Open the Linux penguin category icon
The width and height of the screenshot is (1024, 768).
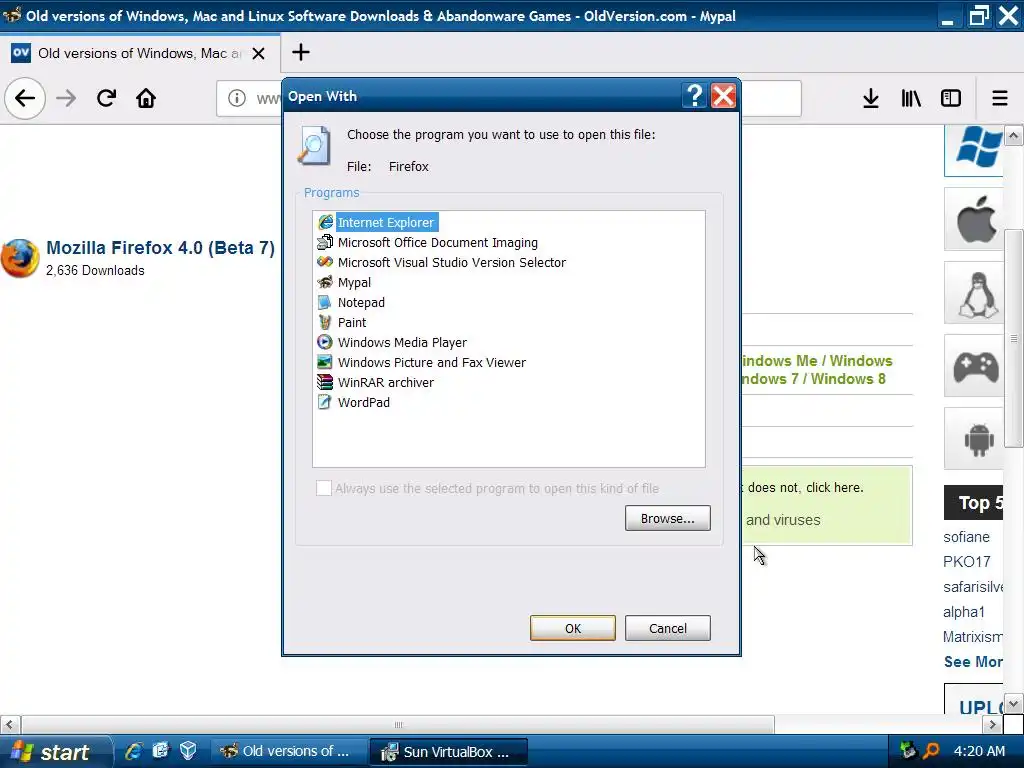pos(976,294)
